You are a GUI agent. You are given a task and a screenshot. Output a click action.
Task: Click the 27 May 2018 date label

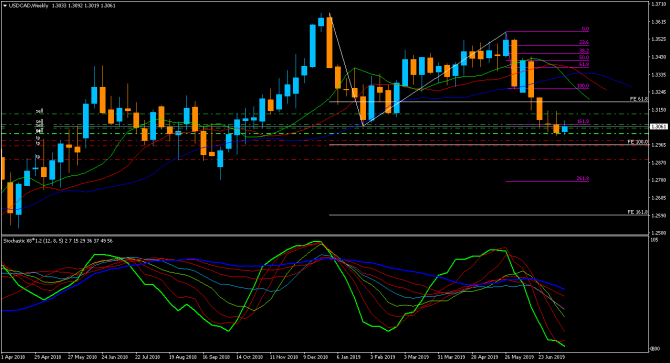pos(81,357)
